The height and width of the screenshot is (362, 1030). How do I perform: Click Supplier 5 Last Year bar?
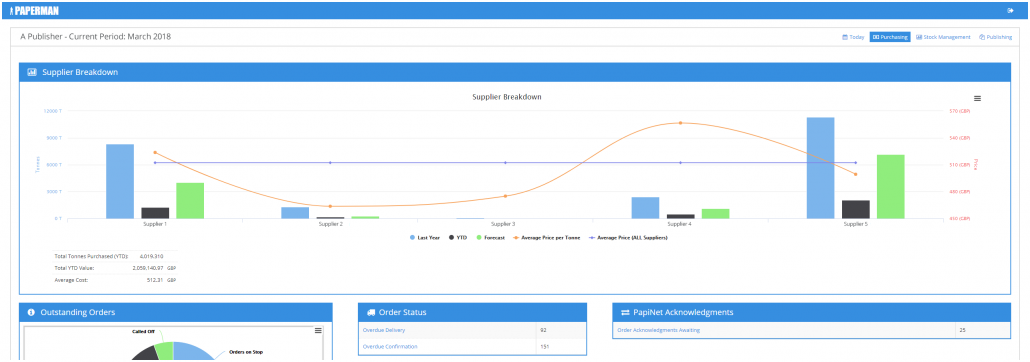click(x=820, y=168)
